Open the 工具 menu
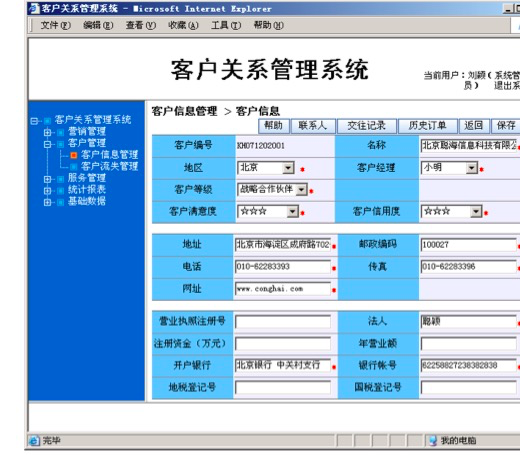This screenshot has height=455, width=520. pos(226,25)
